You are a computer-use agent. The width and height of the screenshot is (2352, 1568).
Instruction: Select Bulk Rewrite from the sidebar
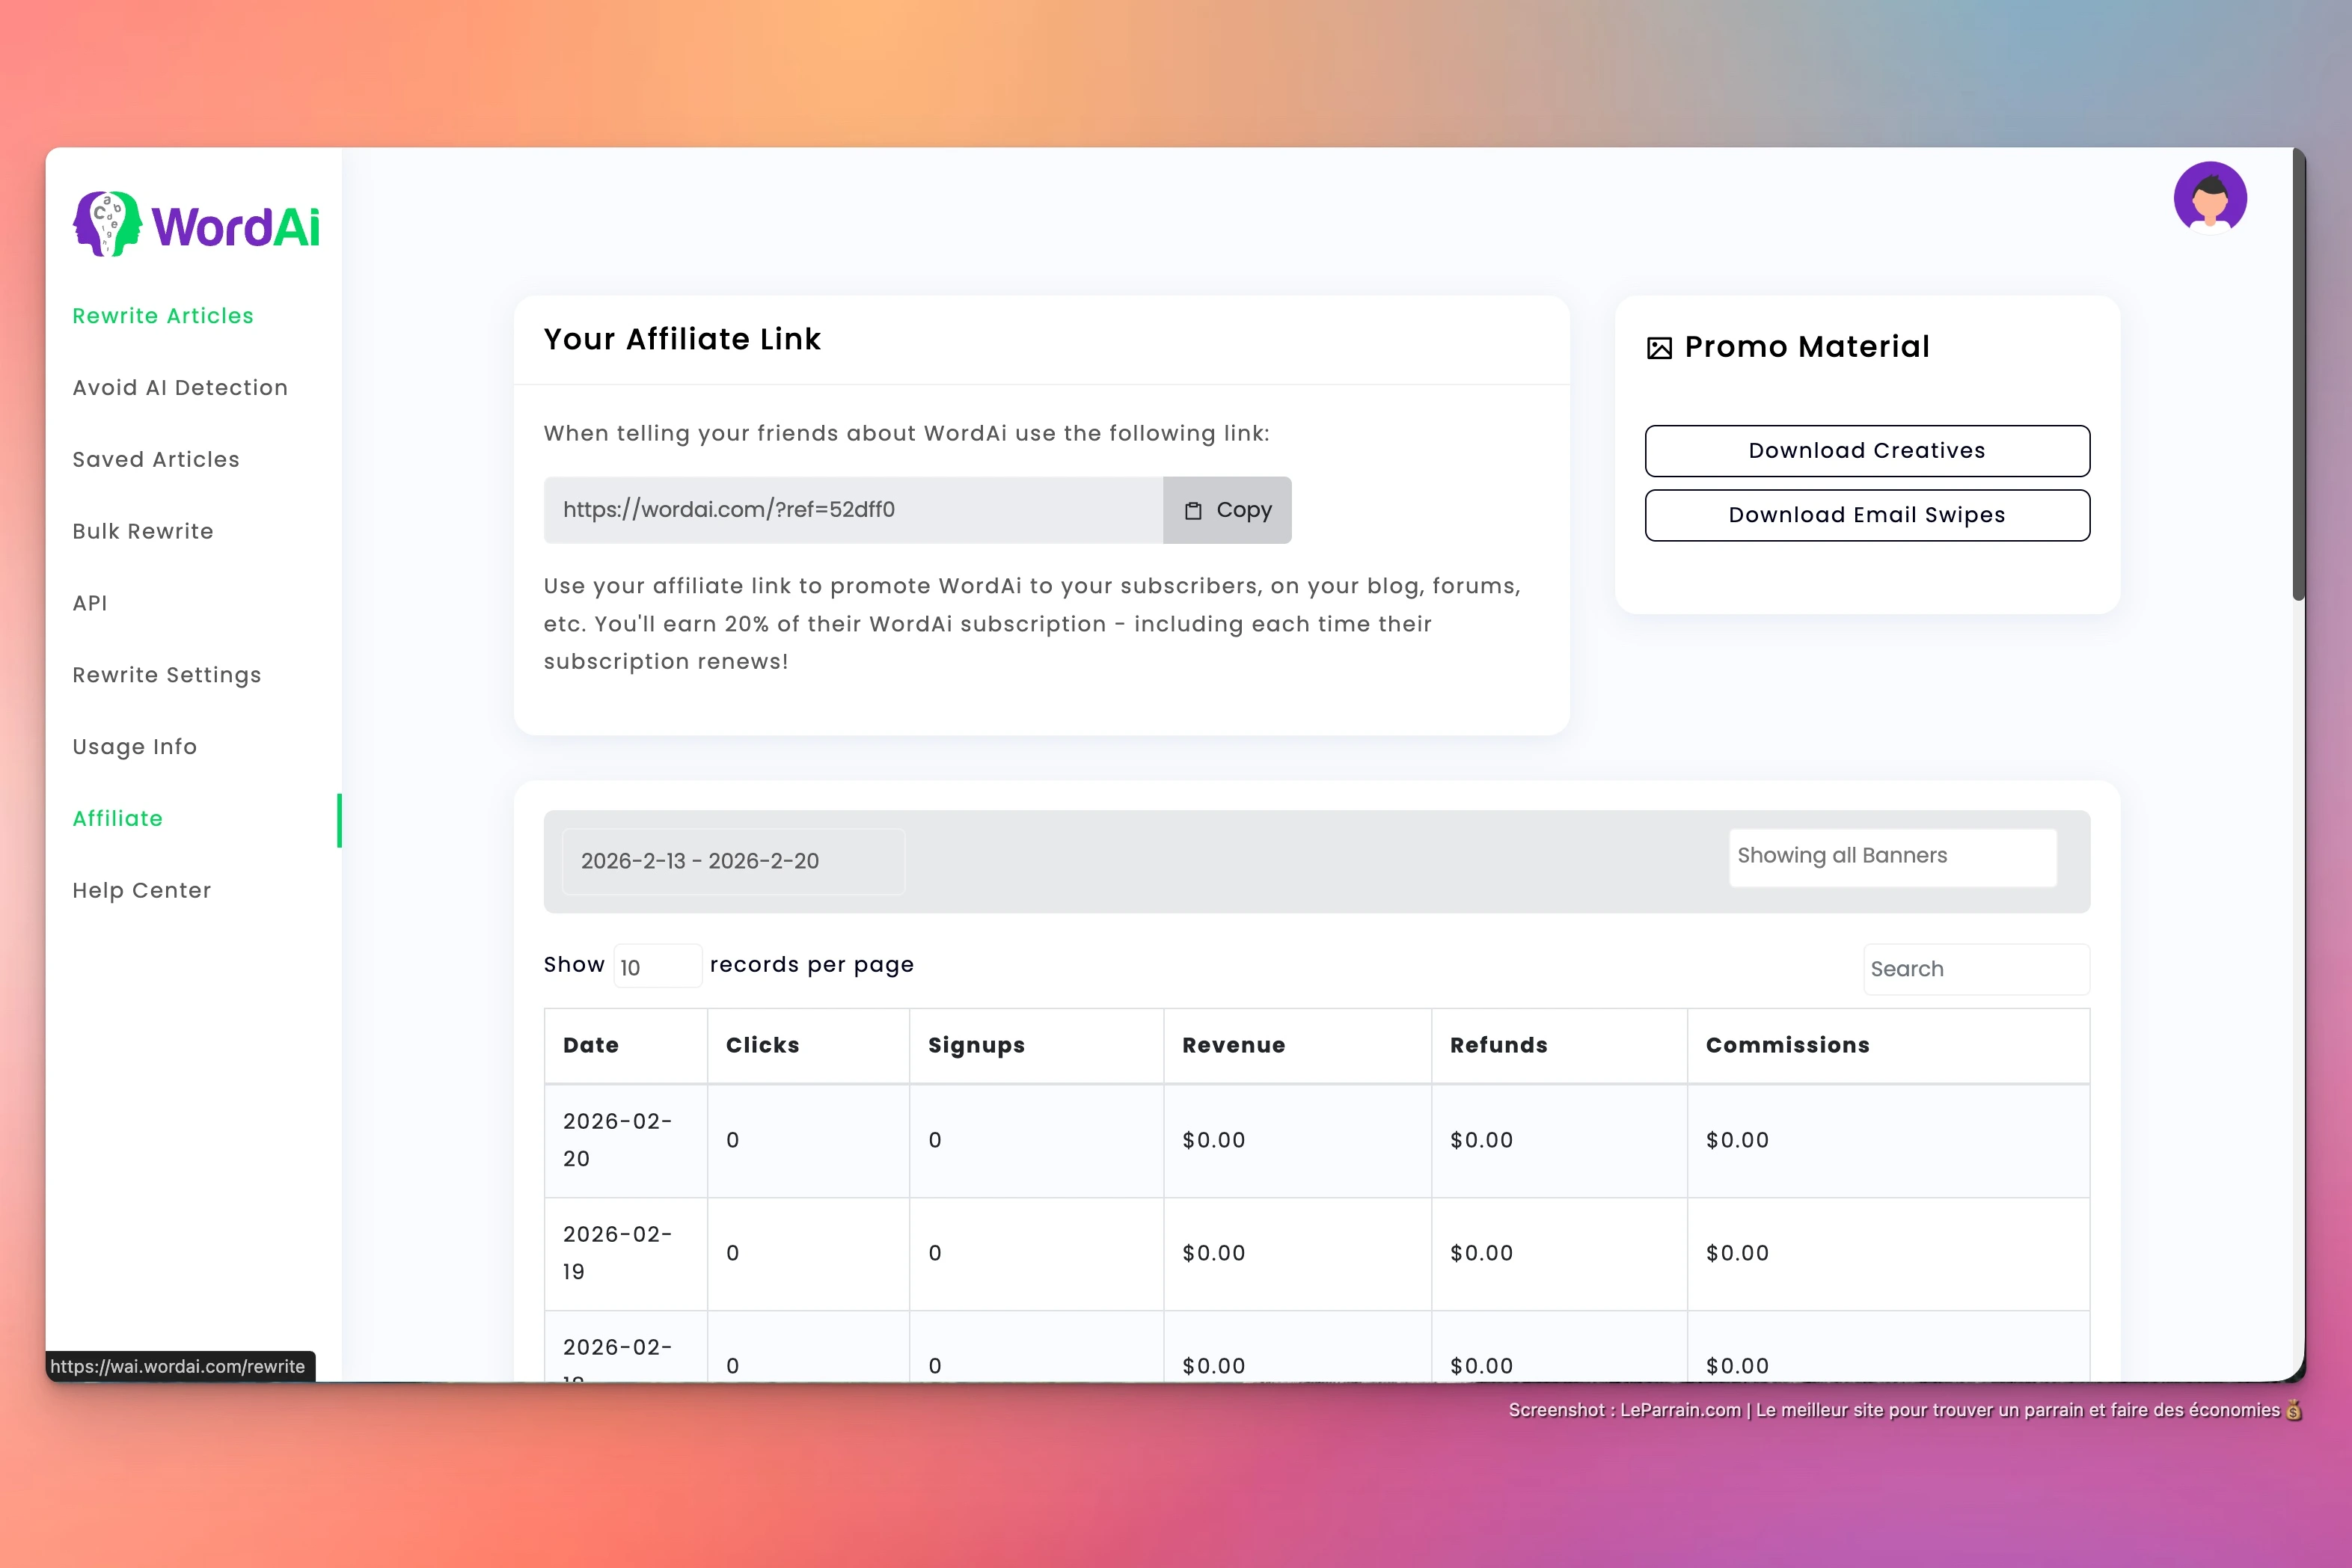point(143,532)
